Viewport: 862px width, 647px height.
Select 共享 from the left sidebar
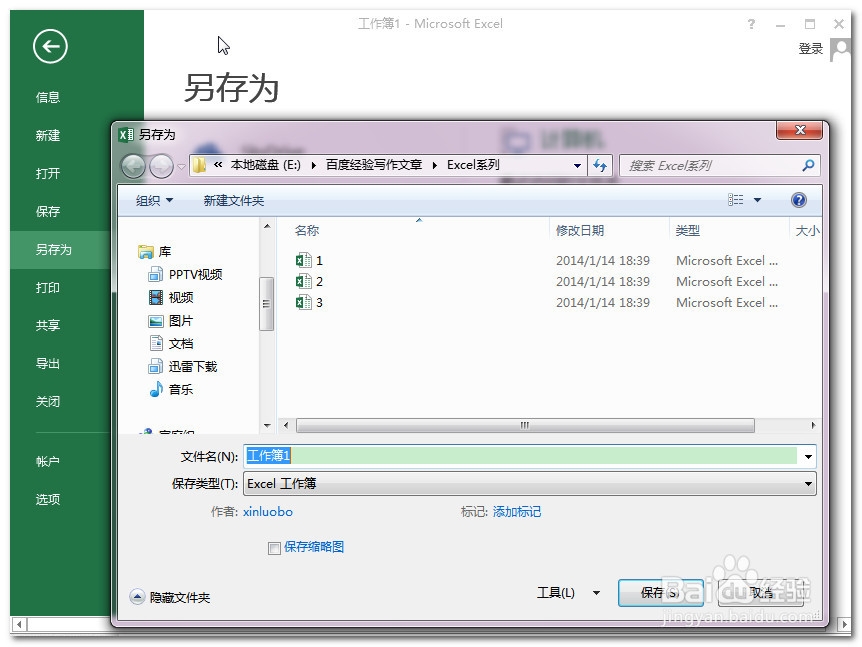(x=48, y=324)
